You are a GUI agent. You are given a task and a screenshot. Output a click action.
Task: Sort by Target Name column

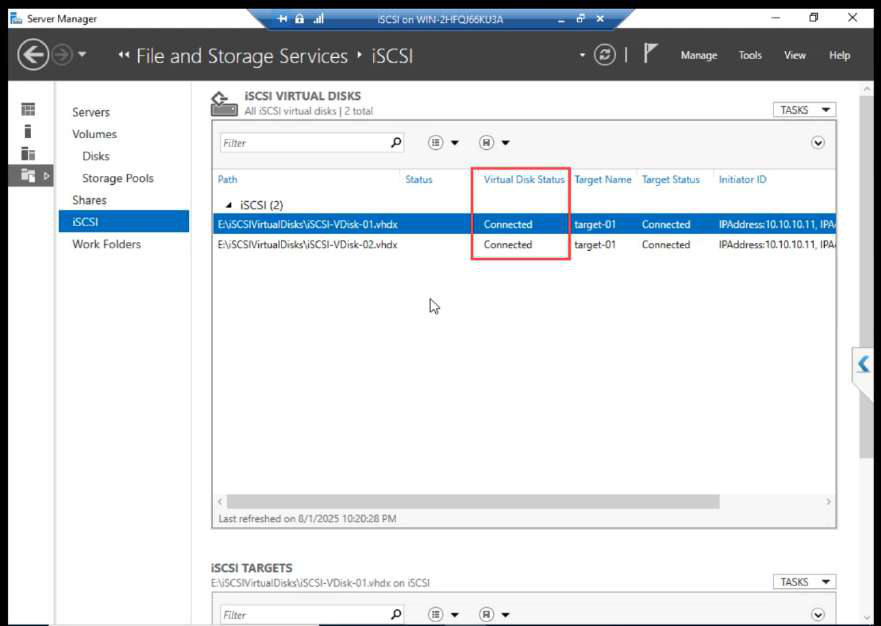click(x=602, y=179)
